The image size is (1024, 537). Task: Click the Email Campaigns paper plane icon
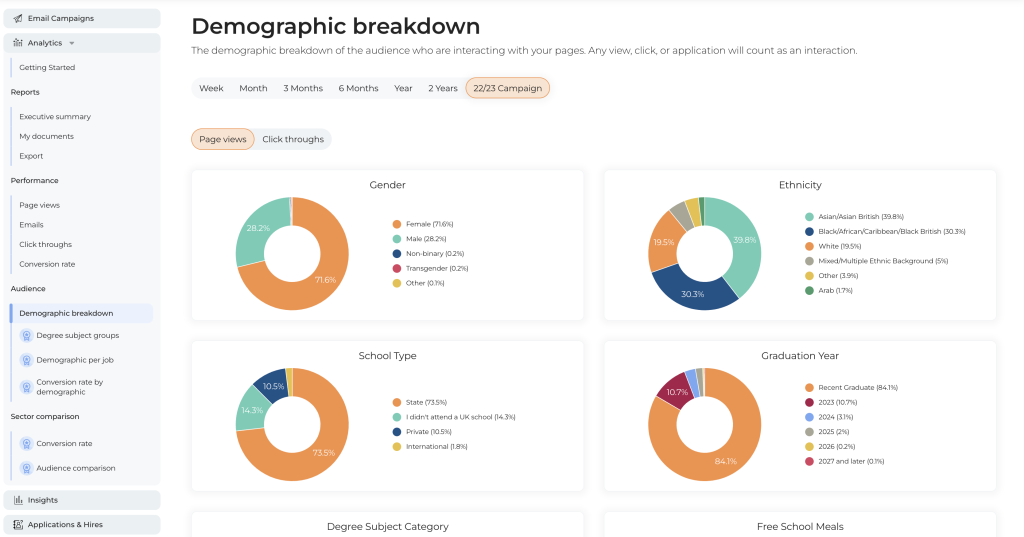18,18
